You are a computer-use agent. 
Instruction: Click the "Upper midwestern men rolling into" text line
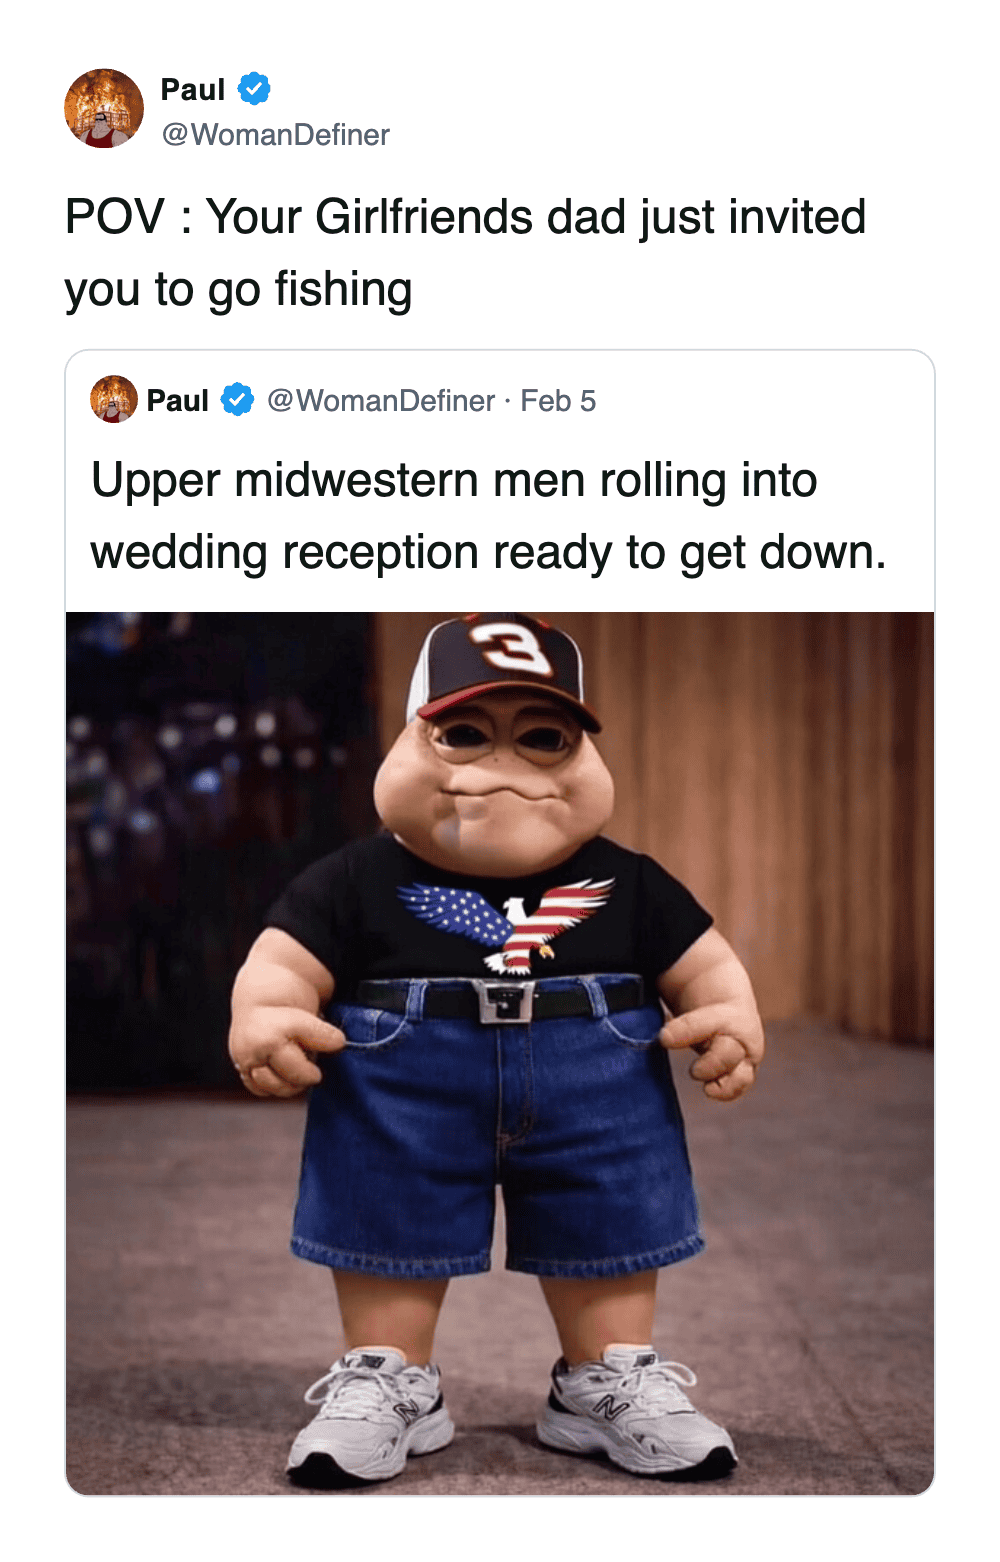pyautogui.click(x=454, y=480)
